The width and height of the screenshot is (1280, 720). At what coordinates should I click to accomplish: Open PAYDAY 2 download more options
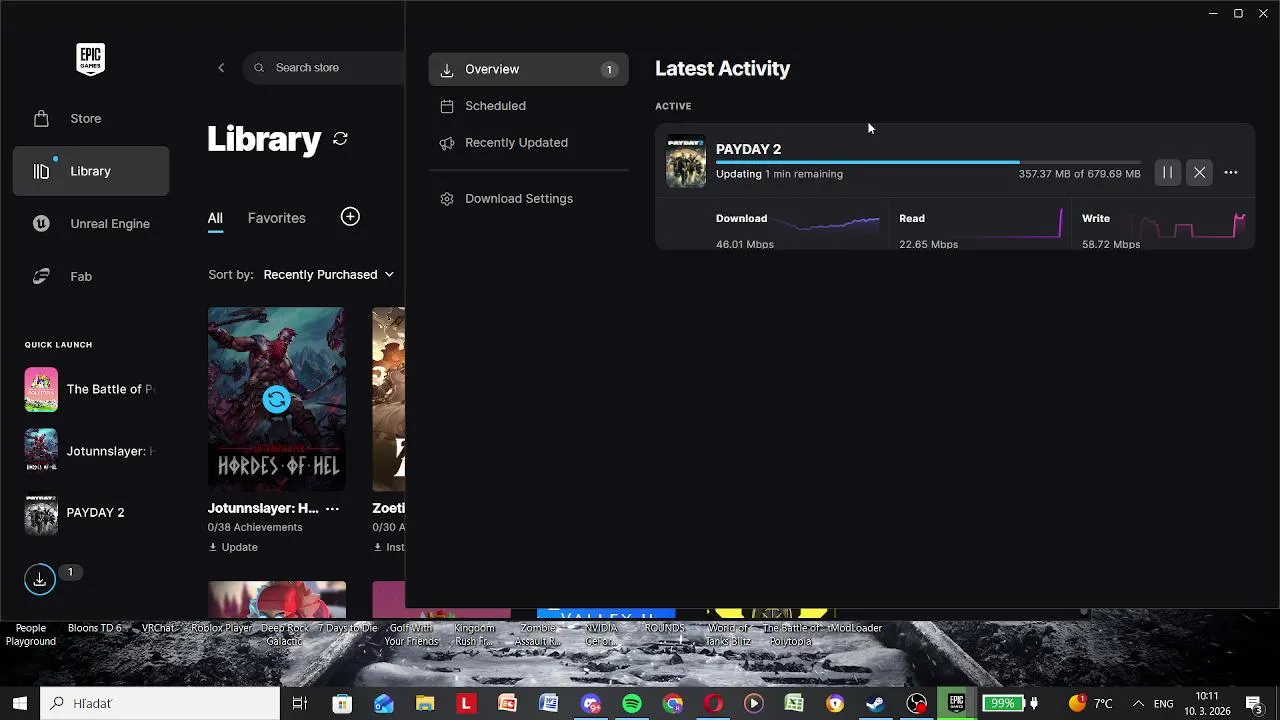(1231, 173)
